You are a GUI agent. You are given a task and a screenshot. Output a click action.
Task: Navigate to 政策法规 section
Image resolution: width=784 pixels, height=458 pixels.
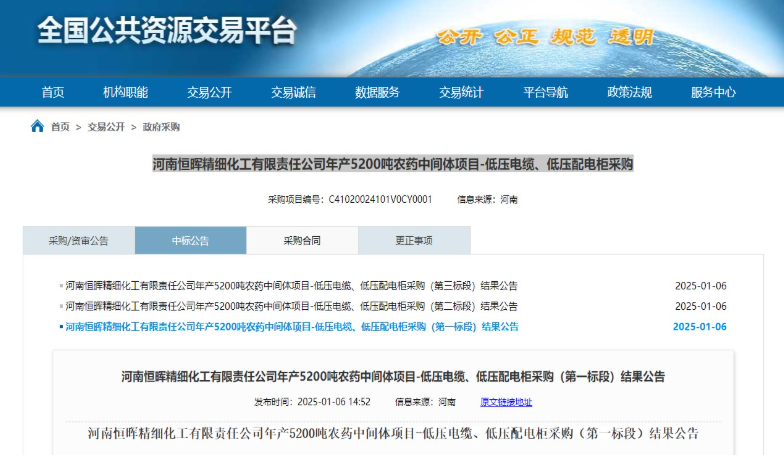pyautogui.click(x=629, y=92)
